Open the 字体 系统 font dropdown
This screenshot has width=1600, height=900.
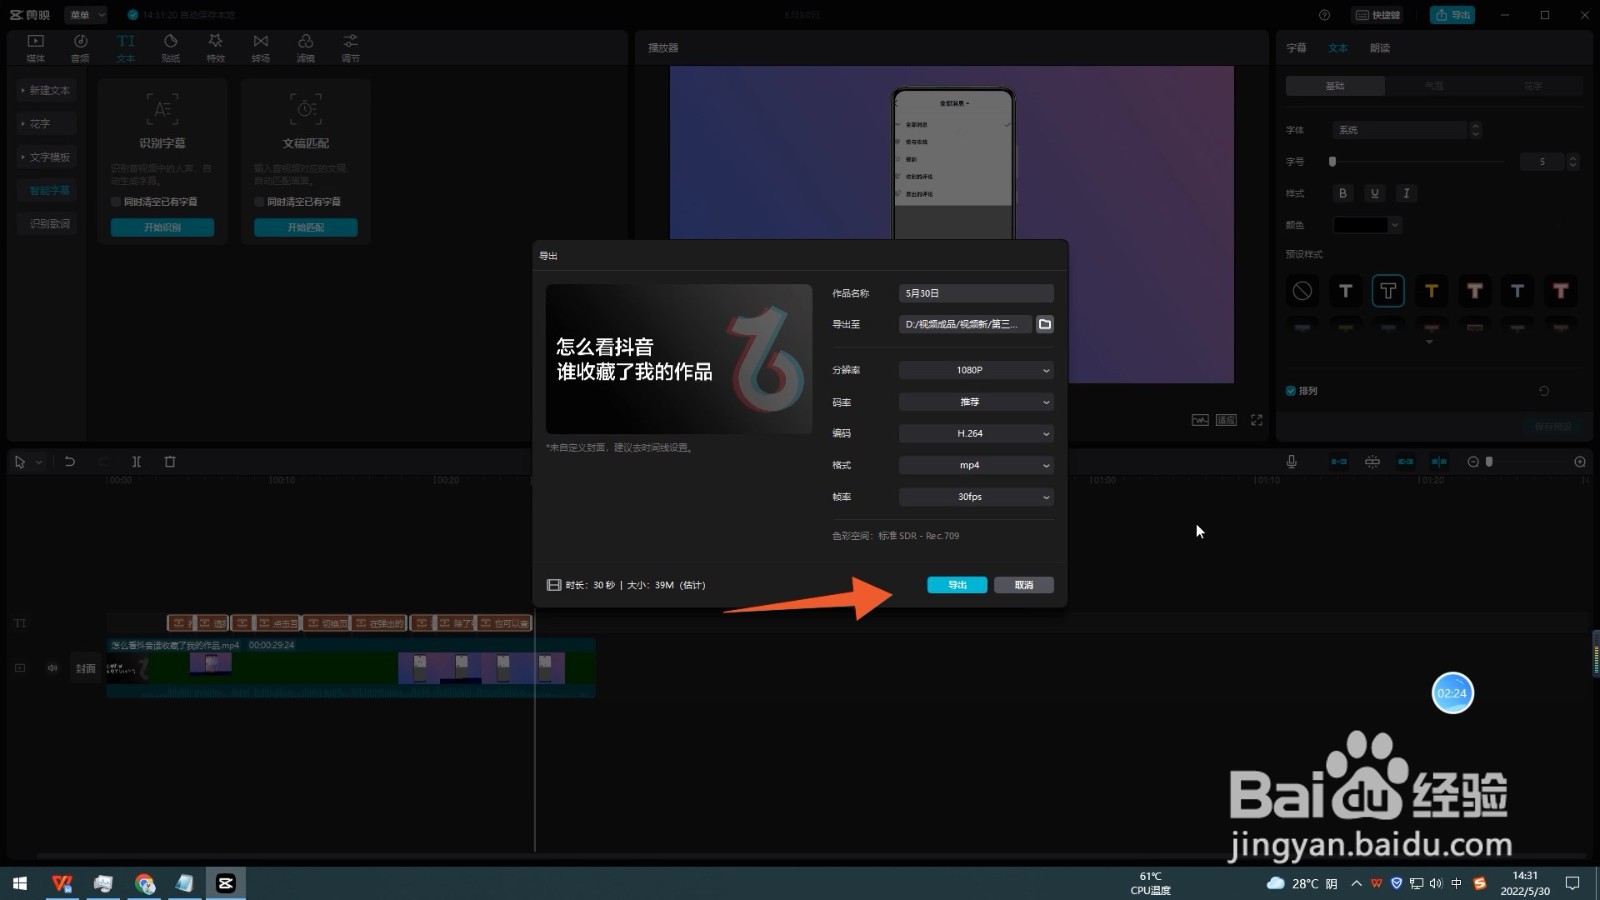[x=1405, y=130]
